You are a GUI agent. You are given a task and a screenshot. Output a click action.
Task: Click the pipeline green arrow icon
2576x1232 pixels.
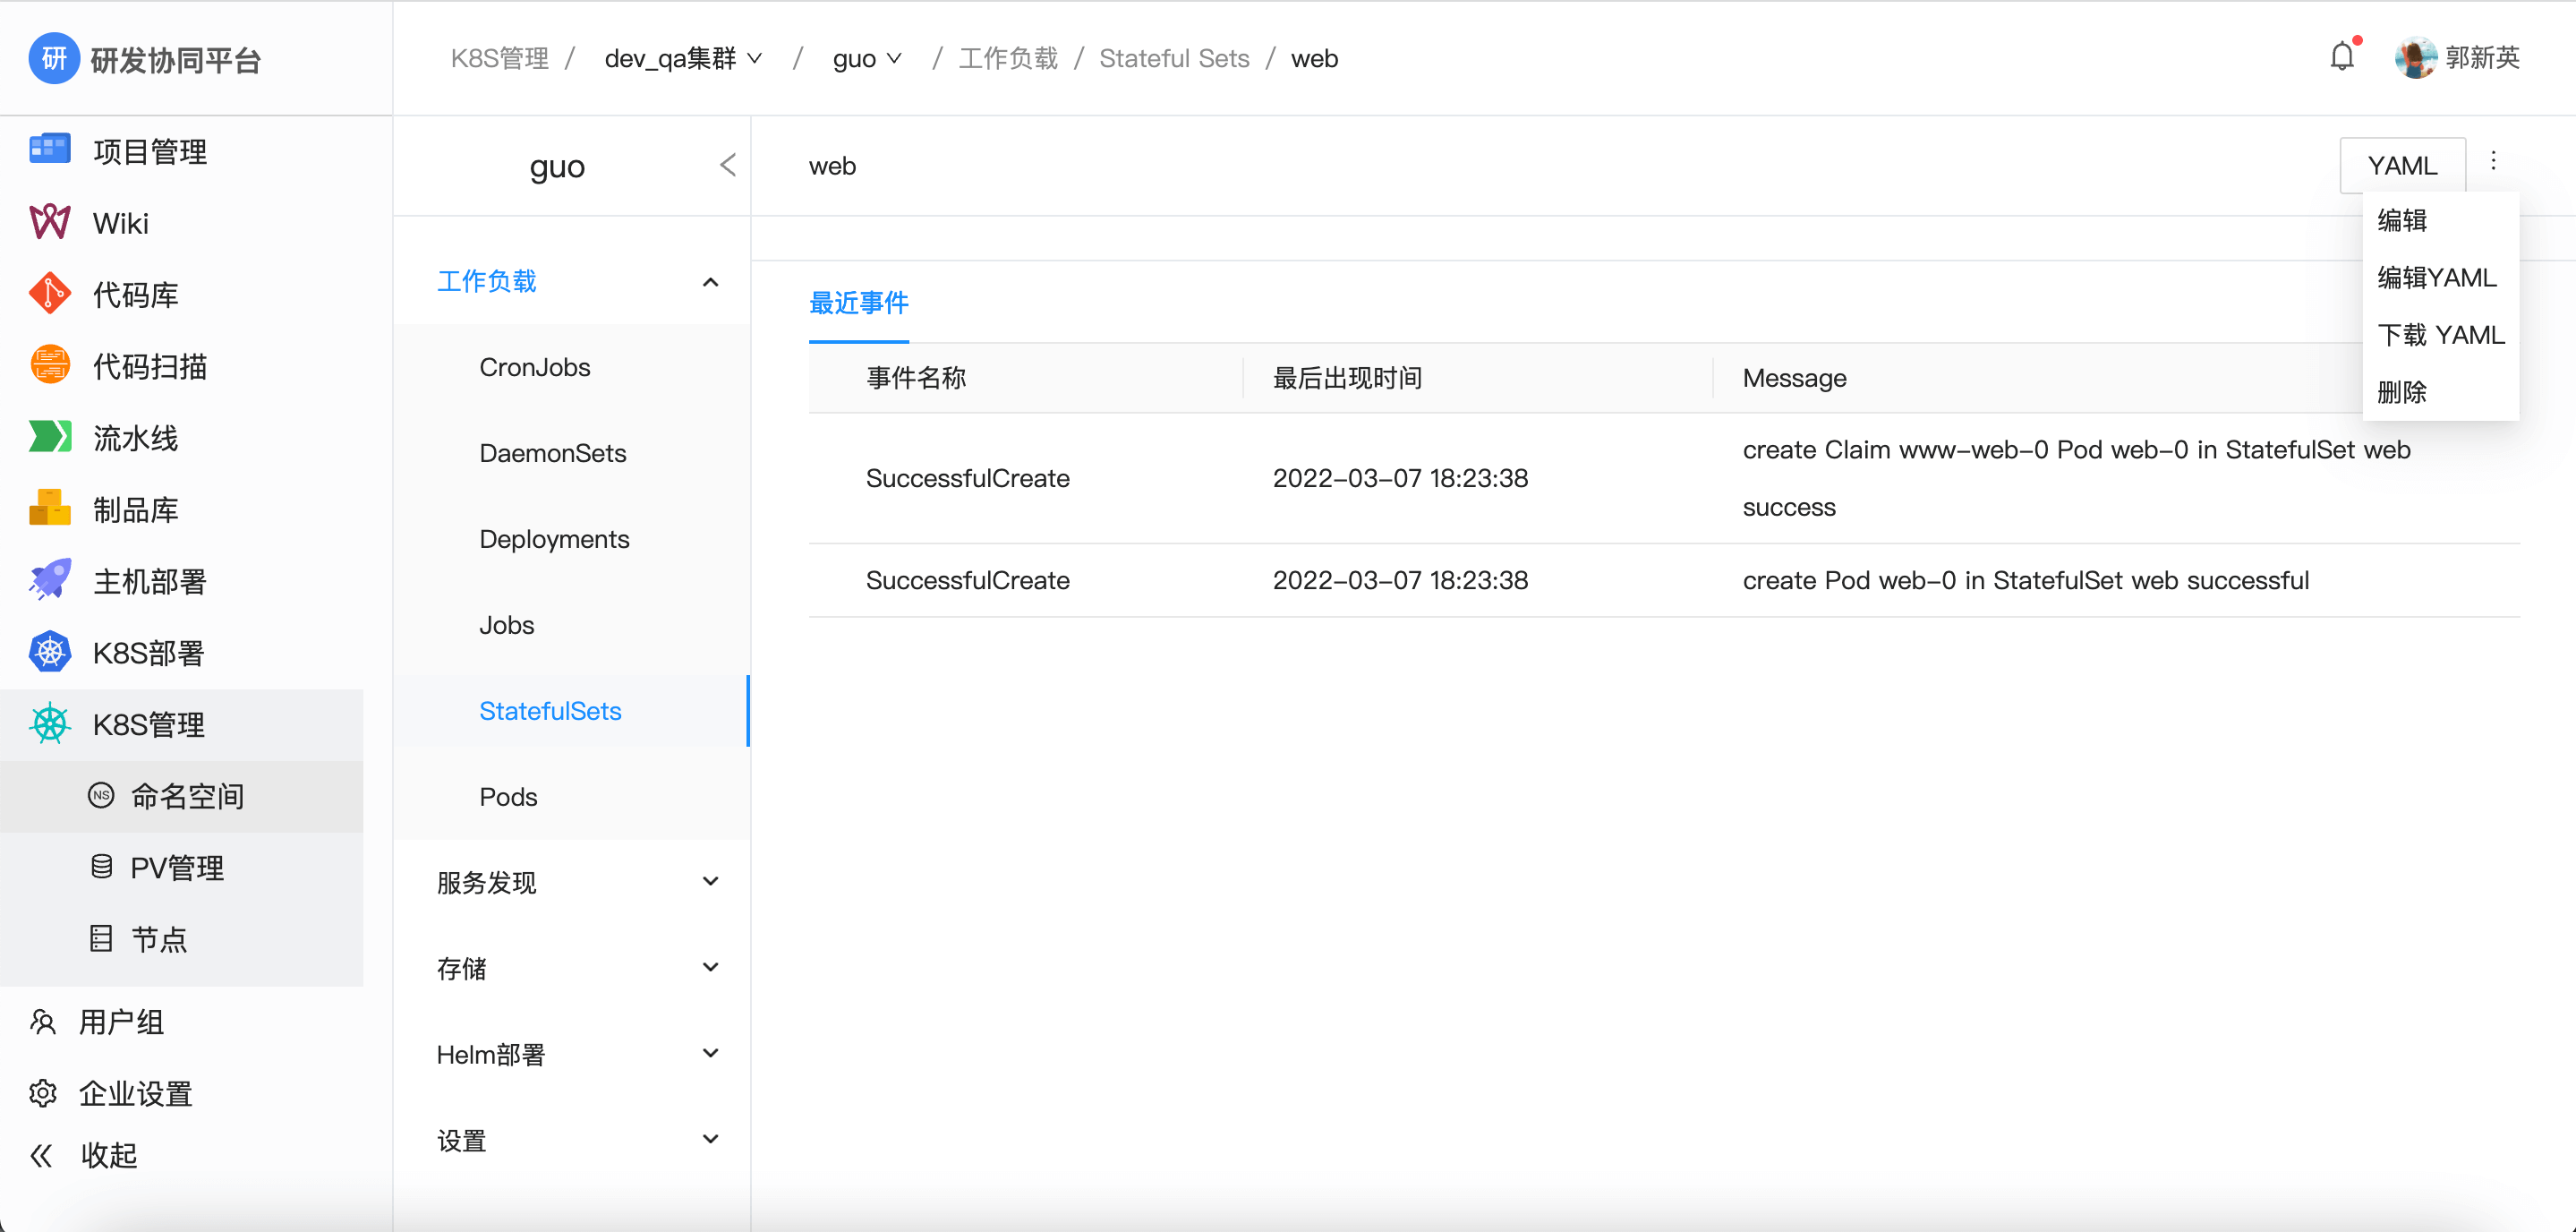coord(49,437)
